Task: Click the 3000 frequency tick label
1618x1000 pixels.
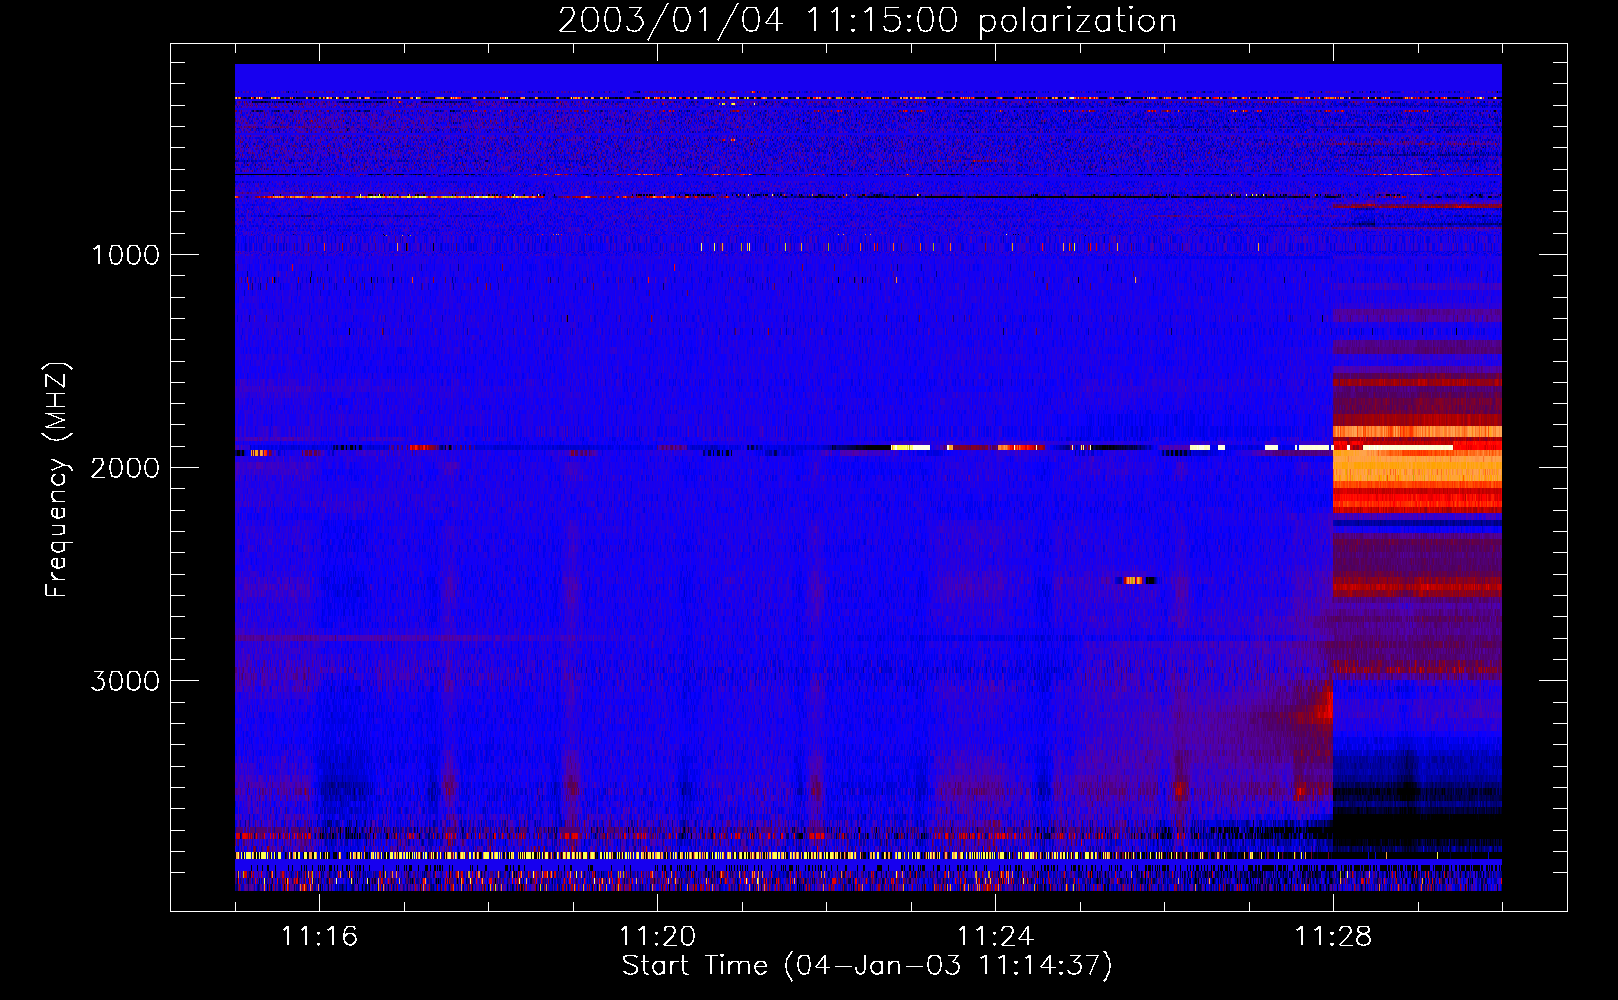Action: click(x=125, y=681)
